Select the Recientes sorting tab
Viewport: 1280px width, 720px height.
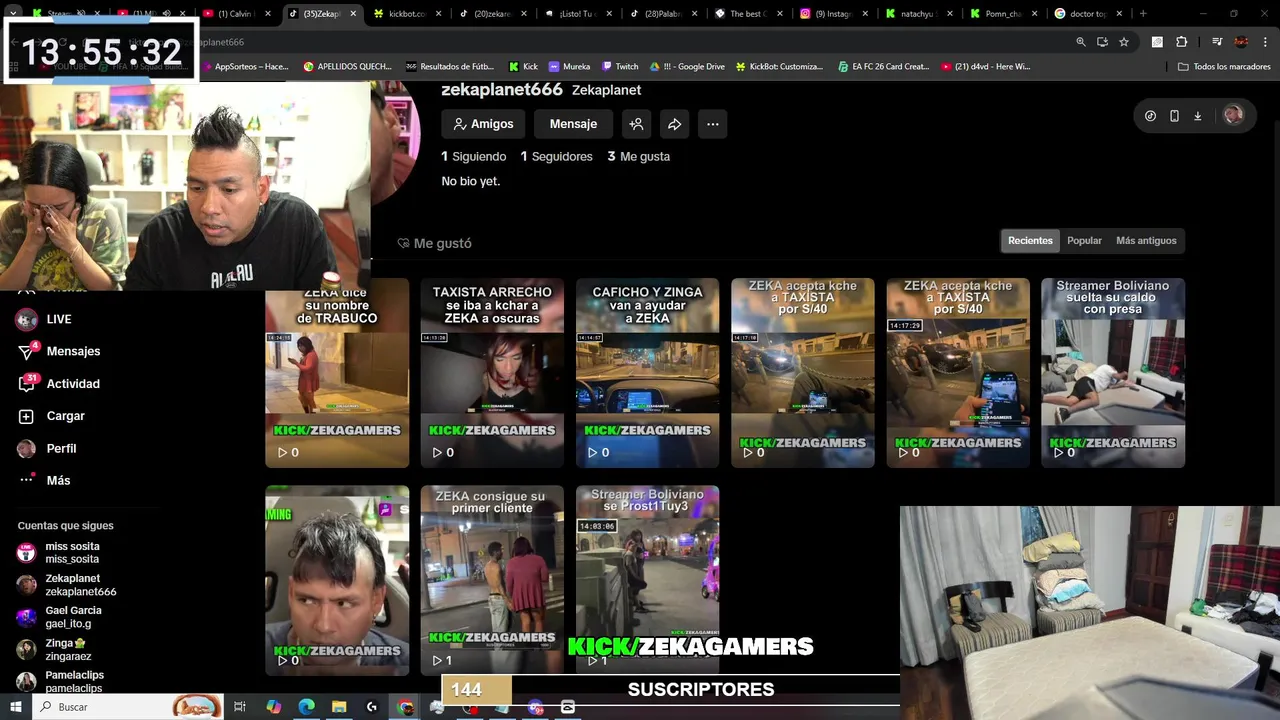[x=1030, y=241]
